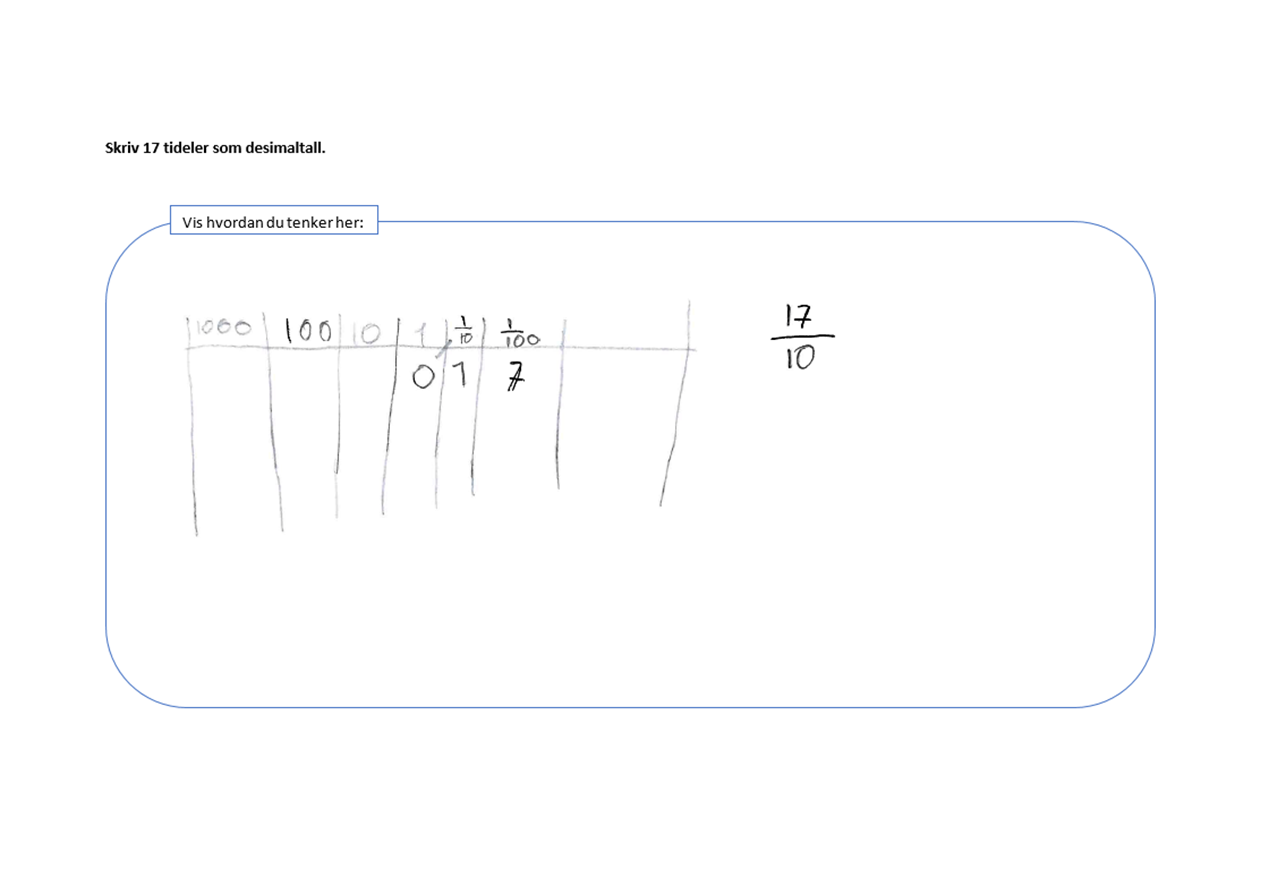Select the 1/10 tenths column header

pyautogui.click(x=463, y=330)
